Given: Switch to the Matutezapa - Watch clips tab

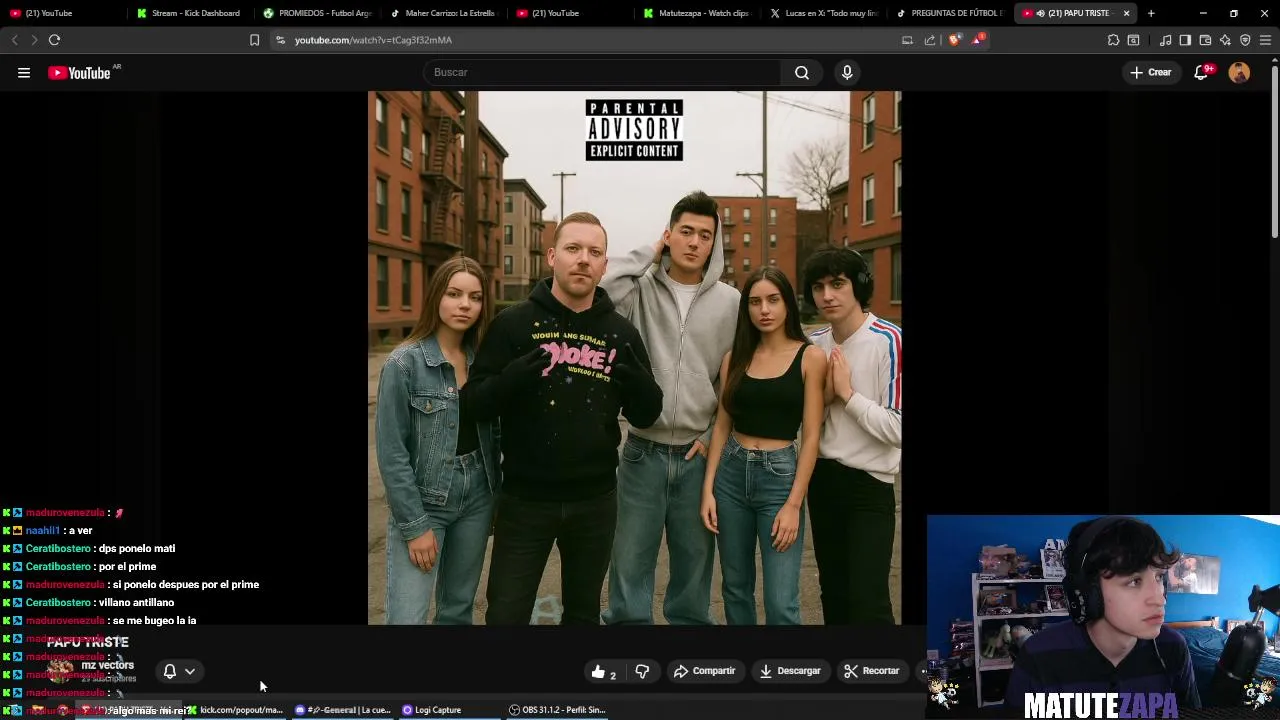Looking at the screenshot, I should click(x=696, y=13).
